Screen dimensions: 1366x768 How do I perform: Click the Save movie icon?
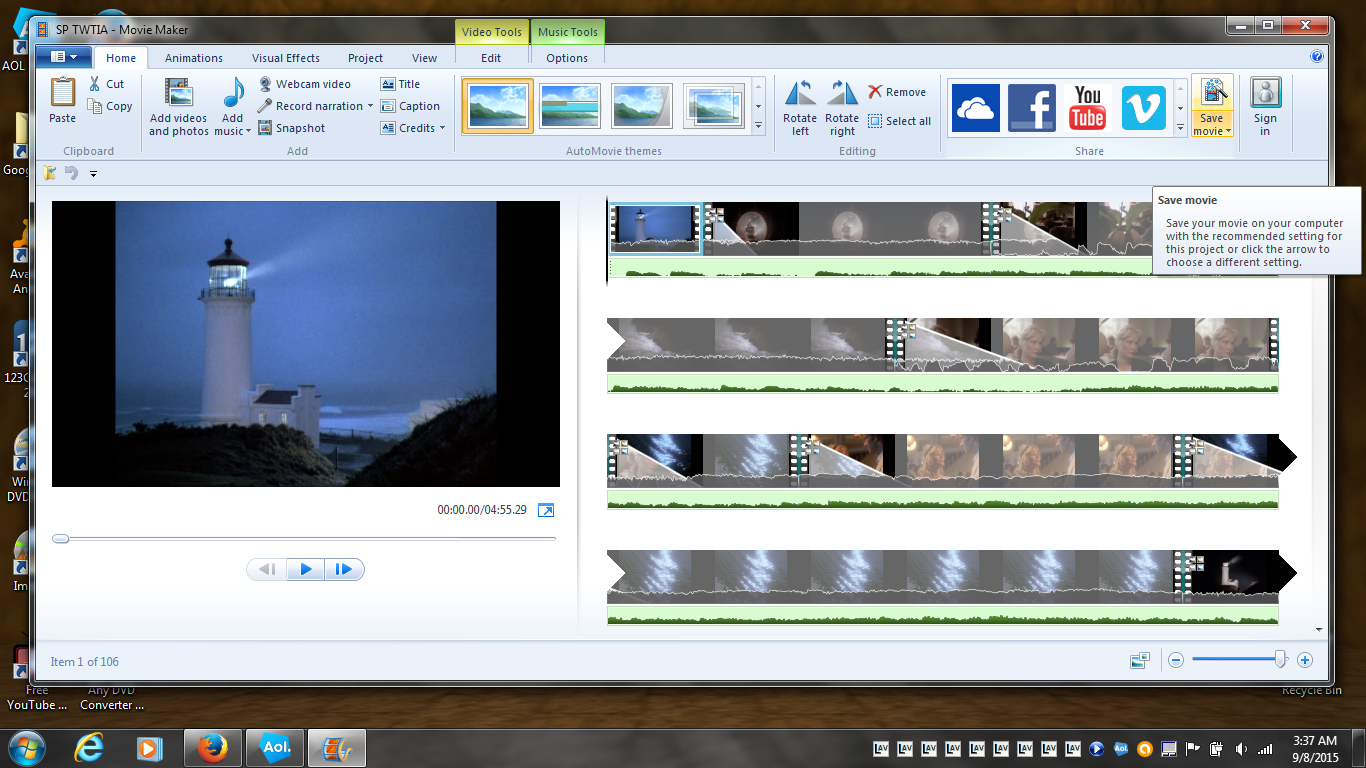click(x=1212, y=93)
